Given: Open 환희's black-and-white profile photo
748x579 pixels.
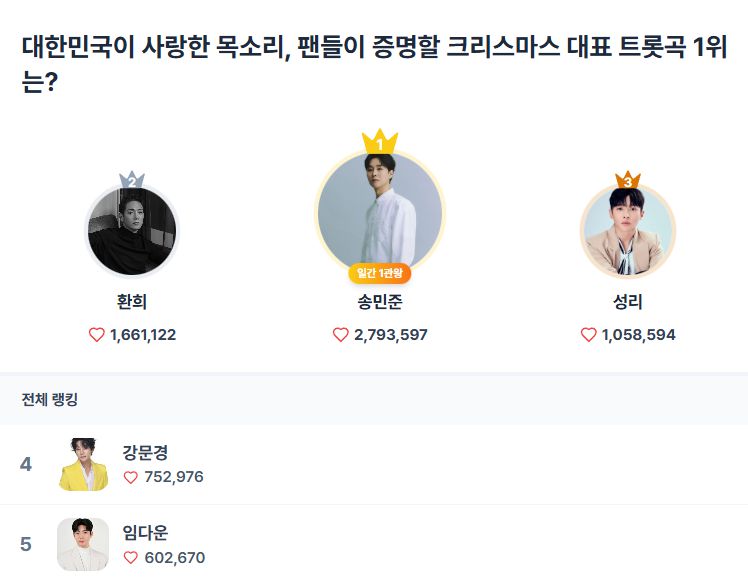Looking at the screenshot, I should (x=132, y=231).
